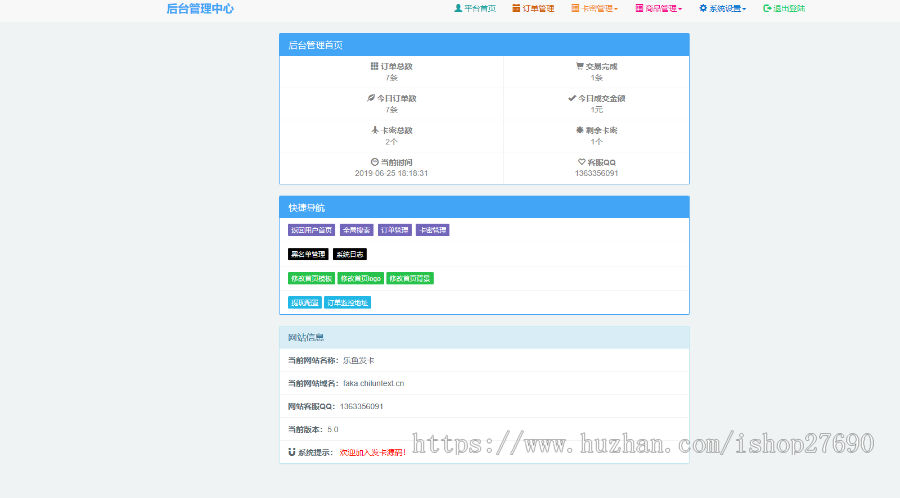The width and height of the screenshot is (900, 498).
Task: Click the 卡密总数 value 2个
Action: [391, 142]
